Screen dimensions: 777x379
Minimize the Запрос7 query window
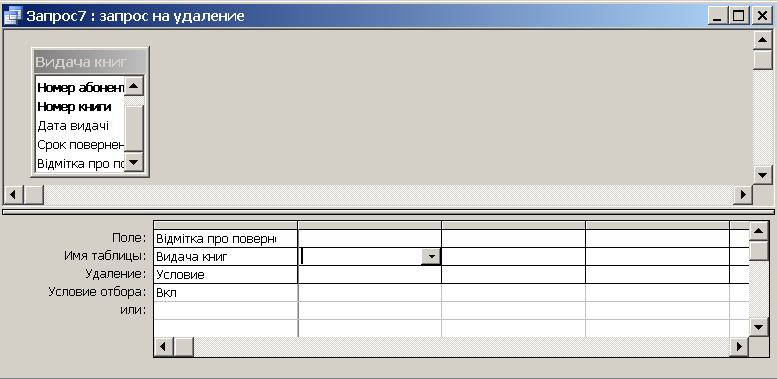click(717, 16)
